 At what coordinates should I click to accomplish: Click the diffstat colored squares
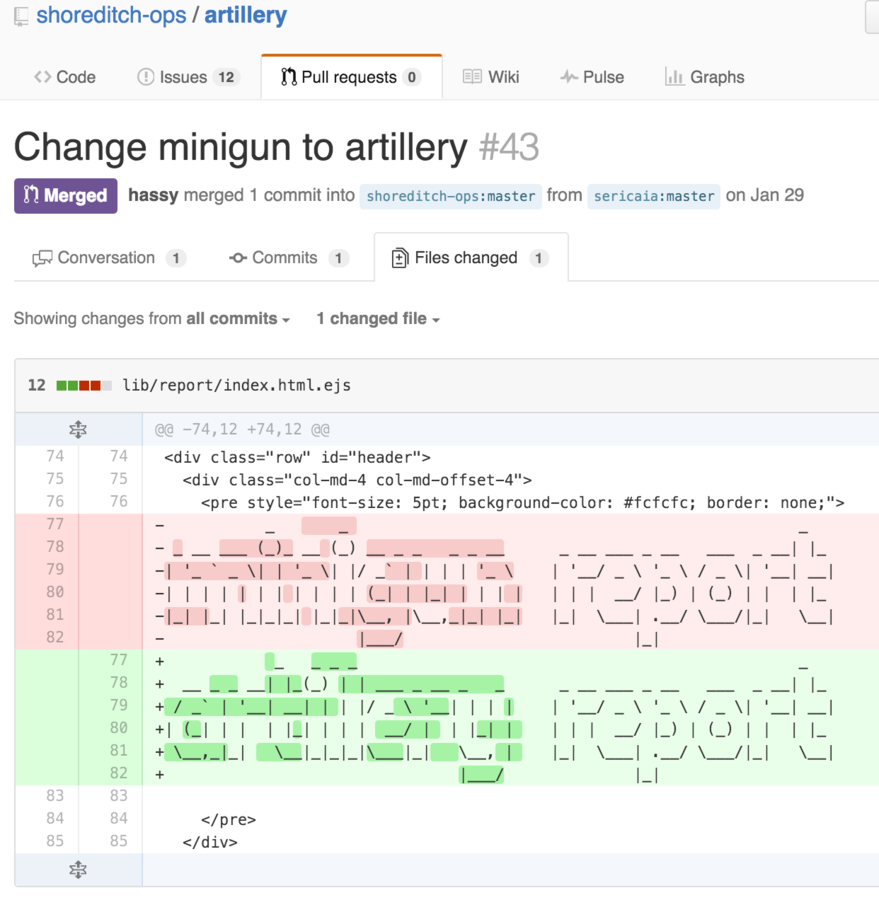click(84, 385)
